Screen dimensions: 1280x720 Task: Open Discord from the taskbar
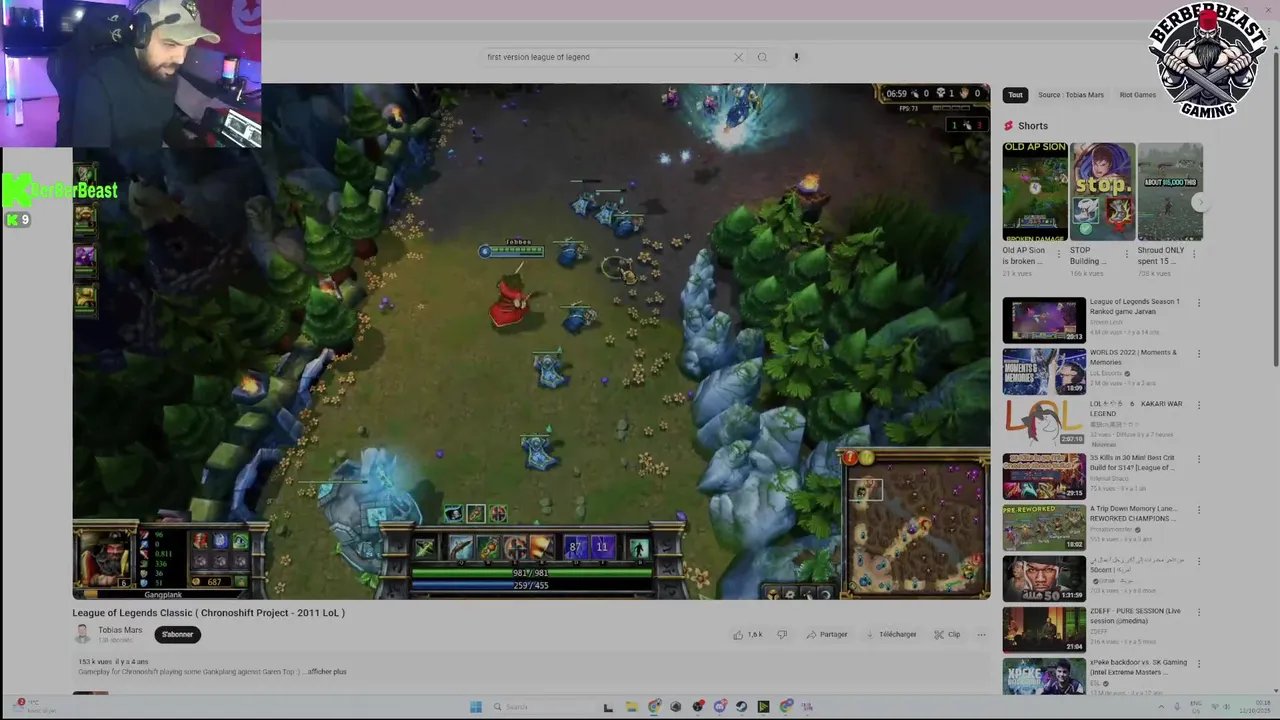coord(719,707)
